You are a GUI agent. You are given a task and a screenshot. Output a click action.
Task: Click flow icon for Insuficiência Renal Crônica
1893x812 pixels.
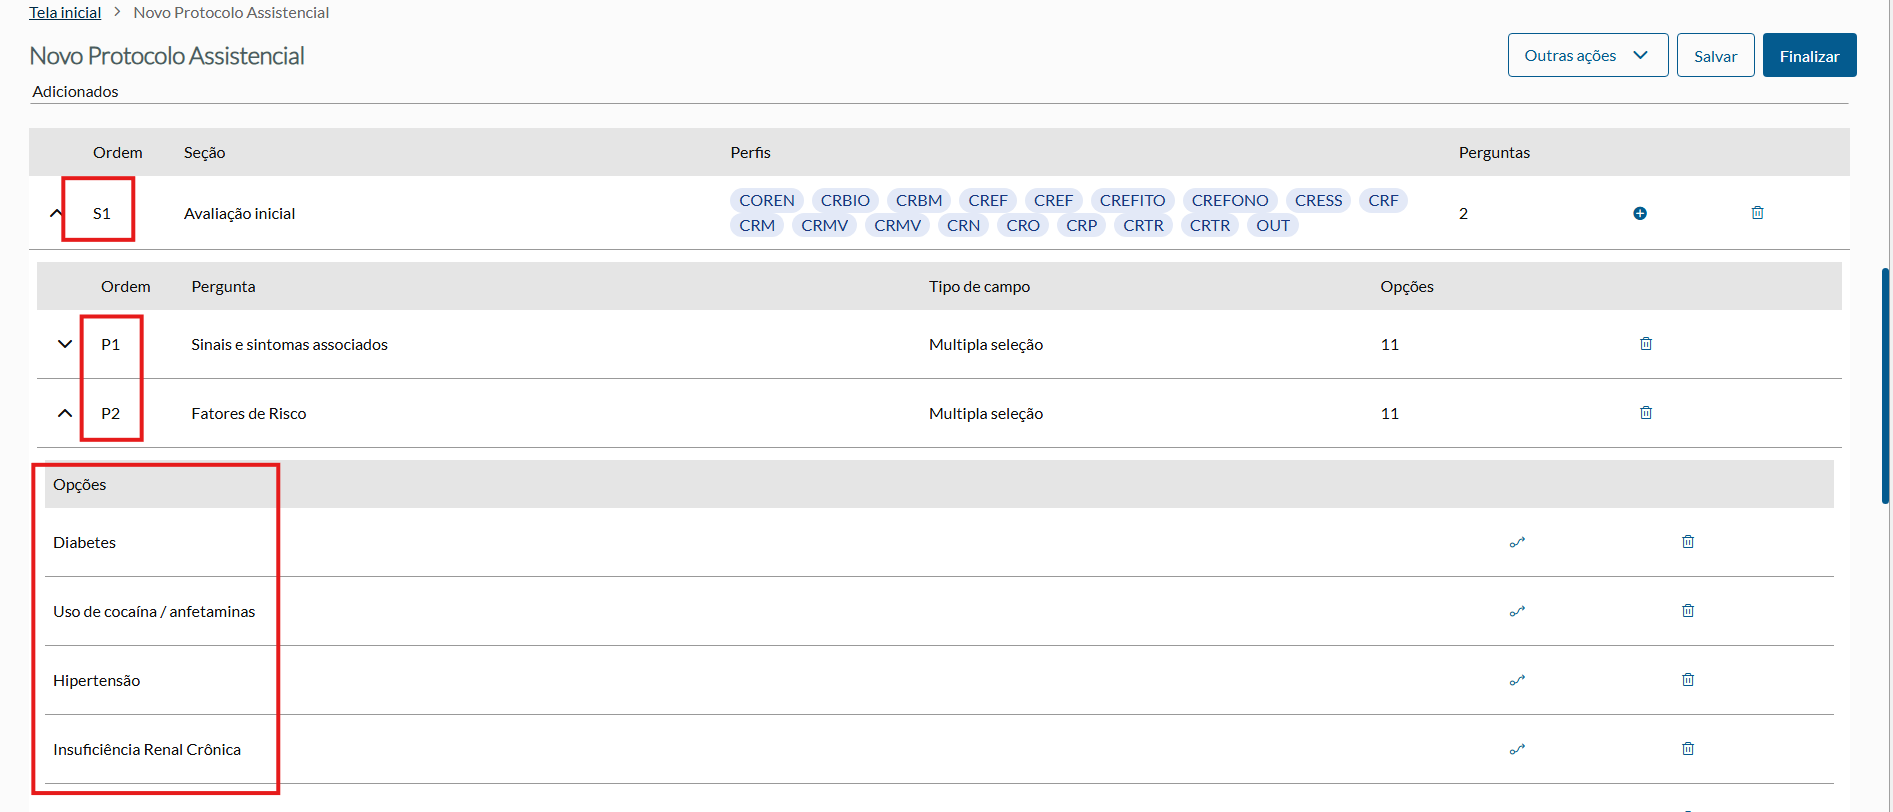click(1517, 749)
